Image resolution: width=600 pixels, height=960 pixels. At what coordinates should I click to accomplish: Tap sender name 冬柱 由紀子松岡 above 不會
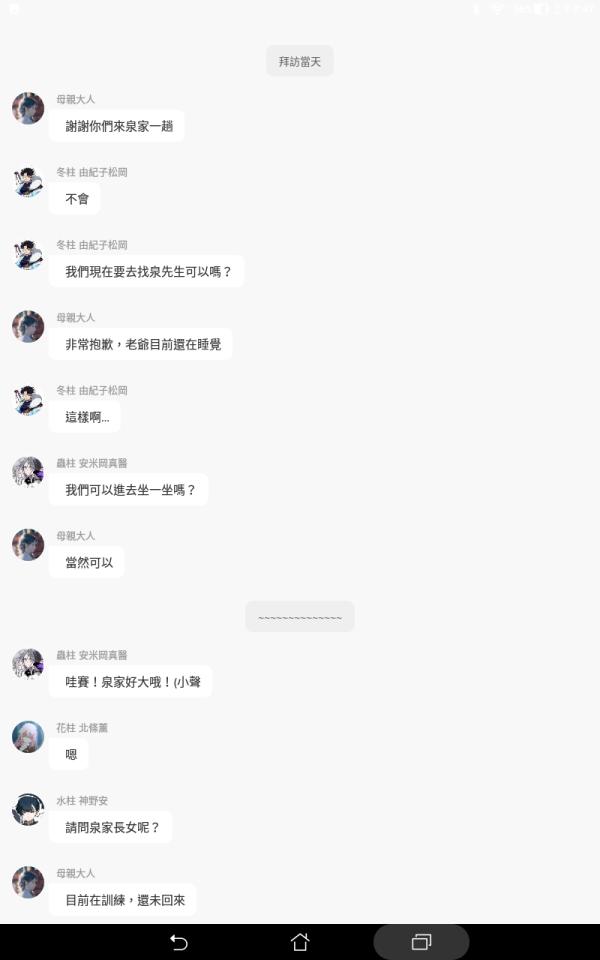point(92,172)
